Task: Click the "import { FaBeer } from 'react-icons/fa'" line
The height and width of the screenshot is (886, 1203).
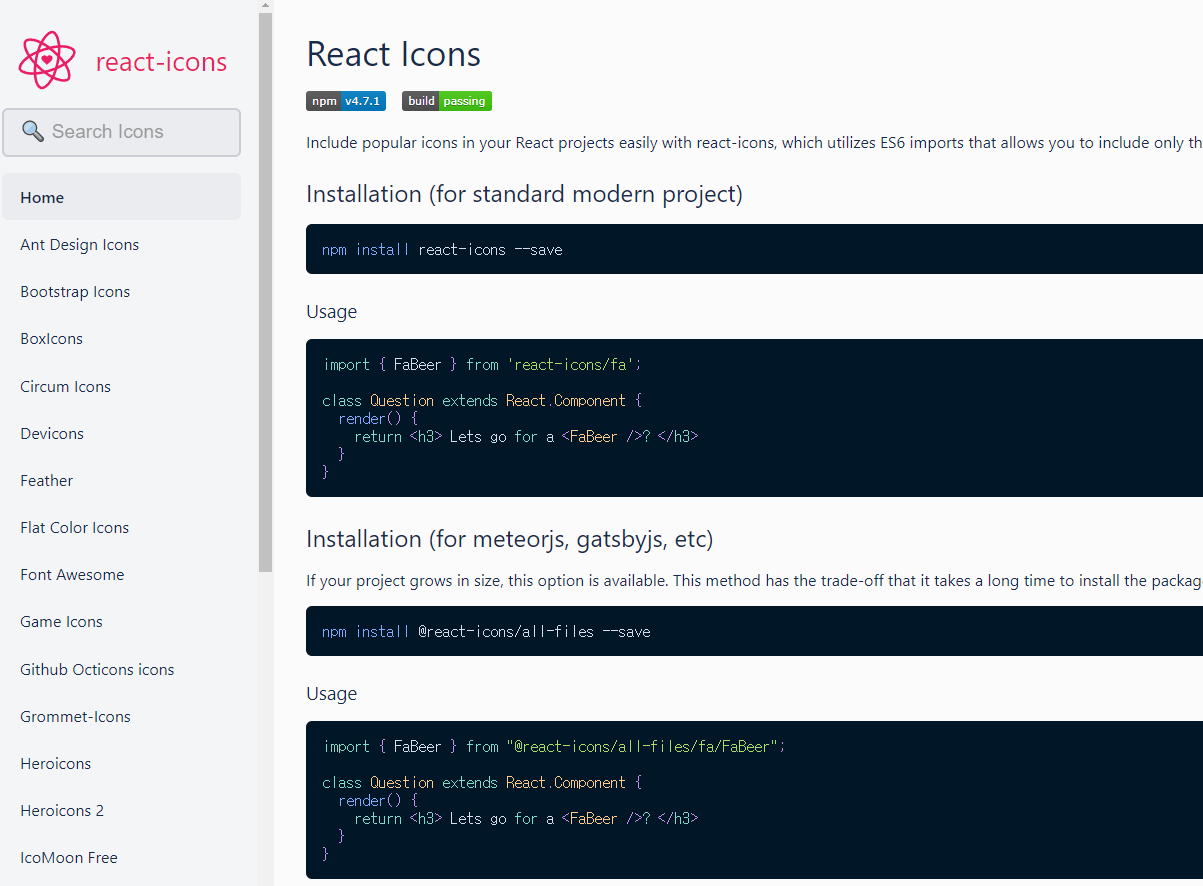Action: (482, 365)
